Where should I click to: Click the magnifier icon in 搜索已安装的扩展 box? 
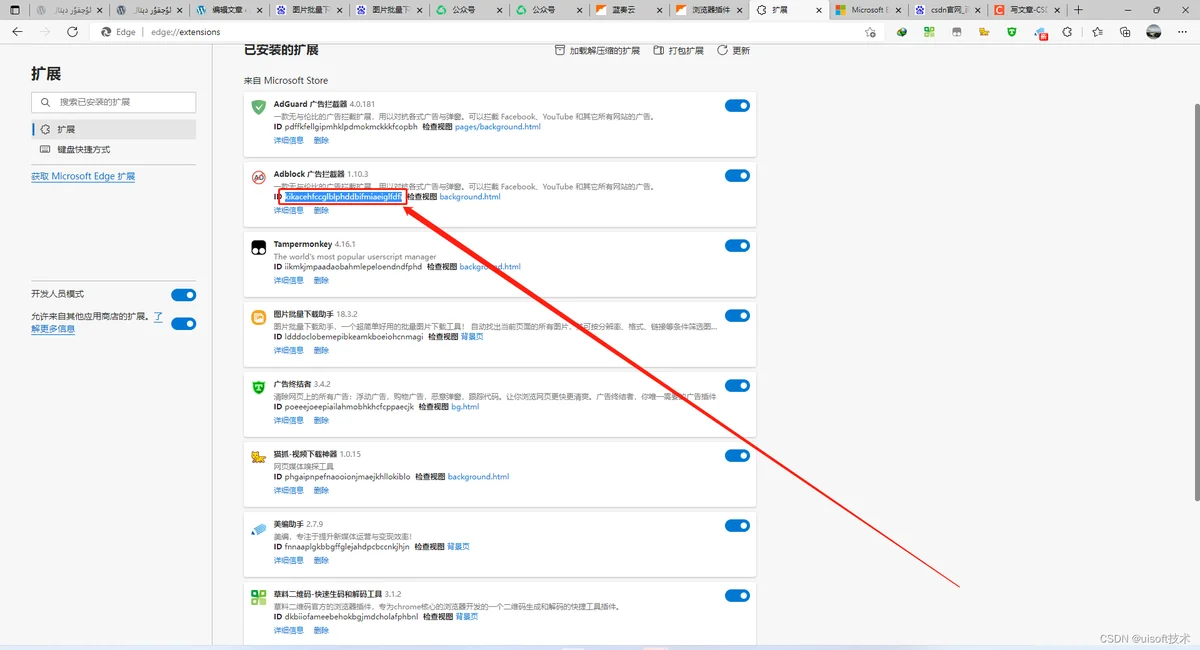point(45,102)
